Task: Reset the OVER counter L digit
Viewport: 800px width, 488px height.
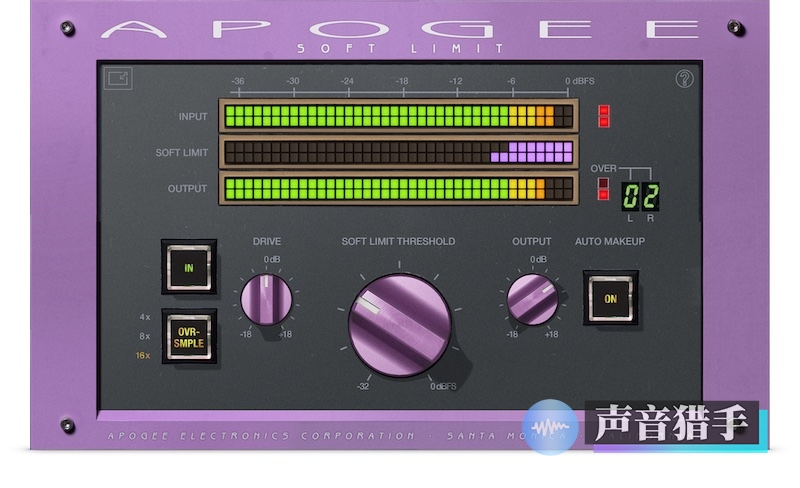Action: point(630,196)
